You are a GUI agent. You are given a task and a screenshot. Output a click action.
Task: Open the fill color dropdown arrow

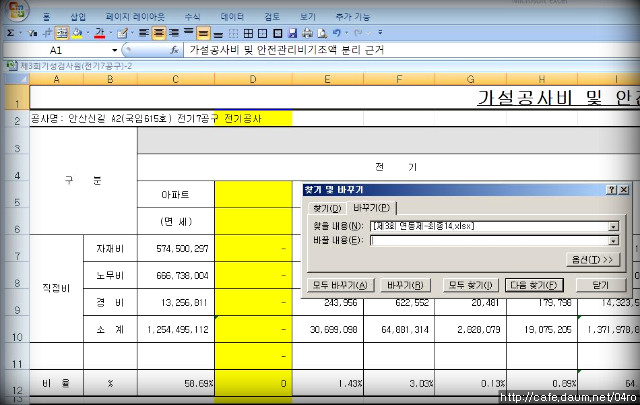(x=87, y=33)
